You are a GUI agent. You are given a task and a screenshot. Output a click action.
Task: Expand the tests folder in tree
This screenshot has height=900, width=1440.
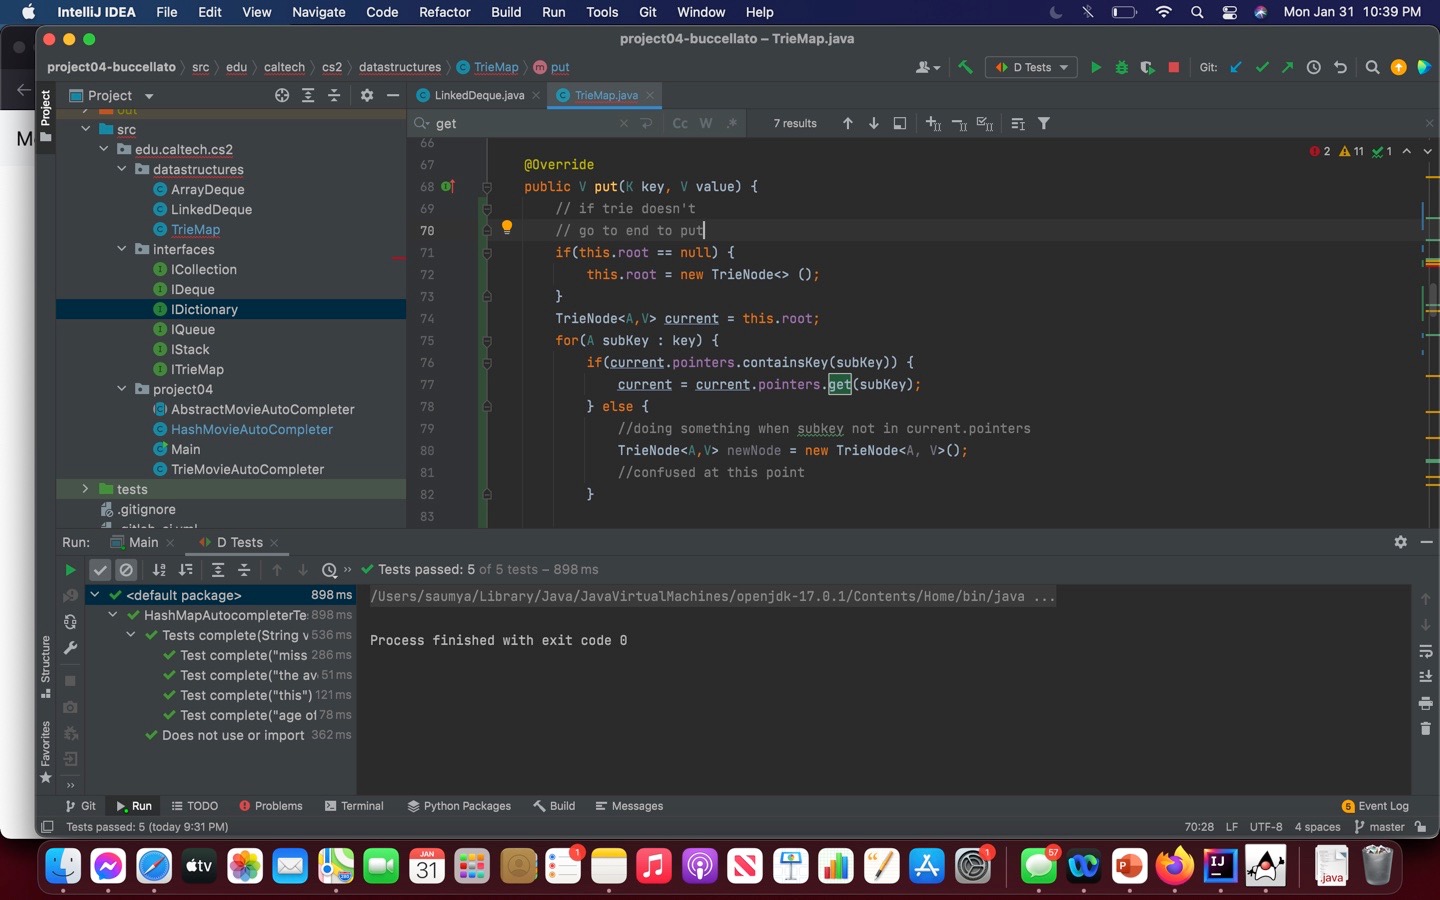coord(86,489)
